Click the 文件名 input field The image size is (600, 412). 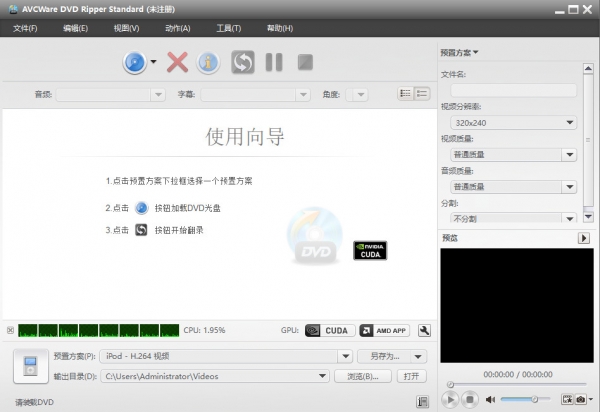tap(514, 91)
